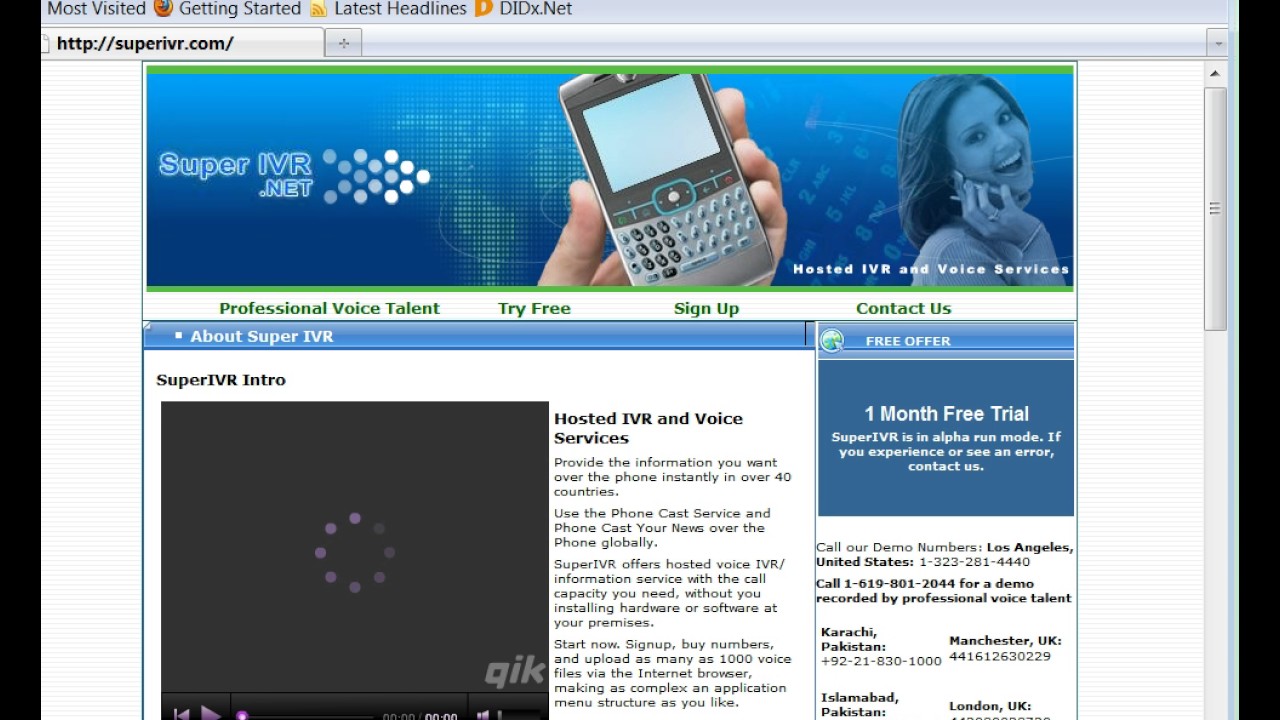Play the SuperIVR intro video
Viewport: 1280px width, 720px height.
211,714
